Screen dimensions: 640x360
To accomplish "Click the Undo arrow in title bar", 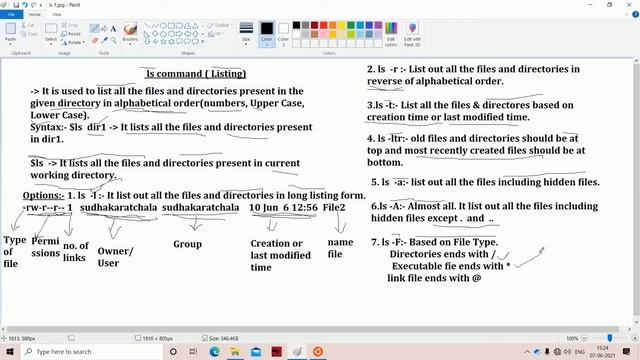I will (24, 5).
